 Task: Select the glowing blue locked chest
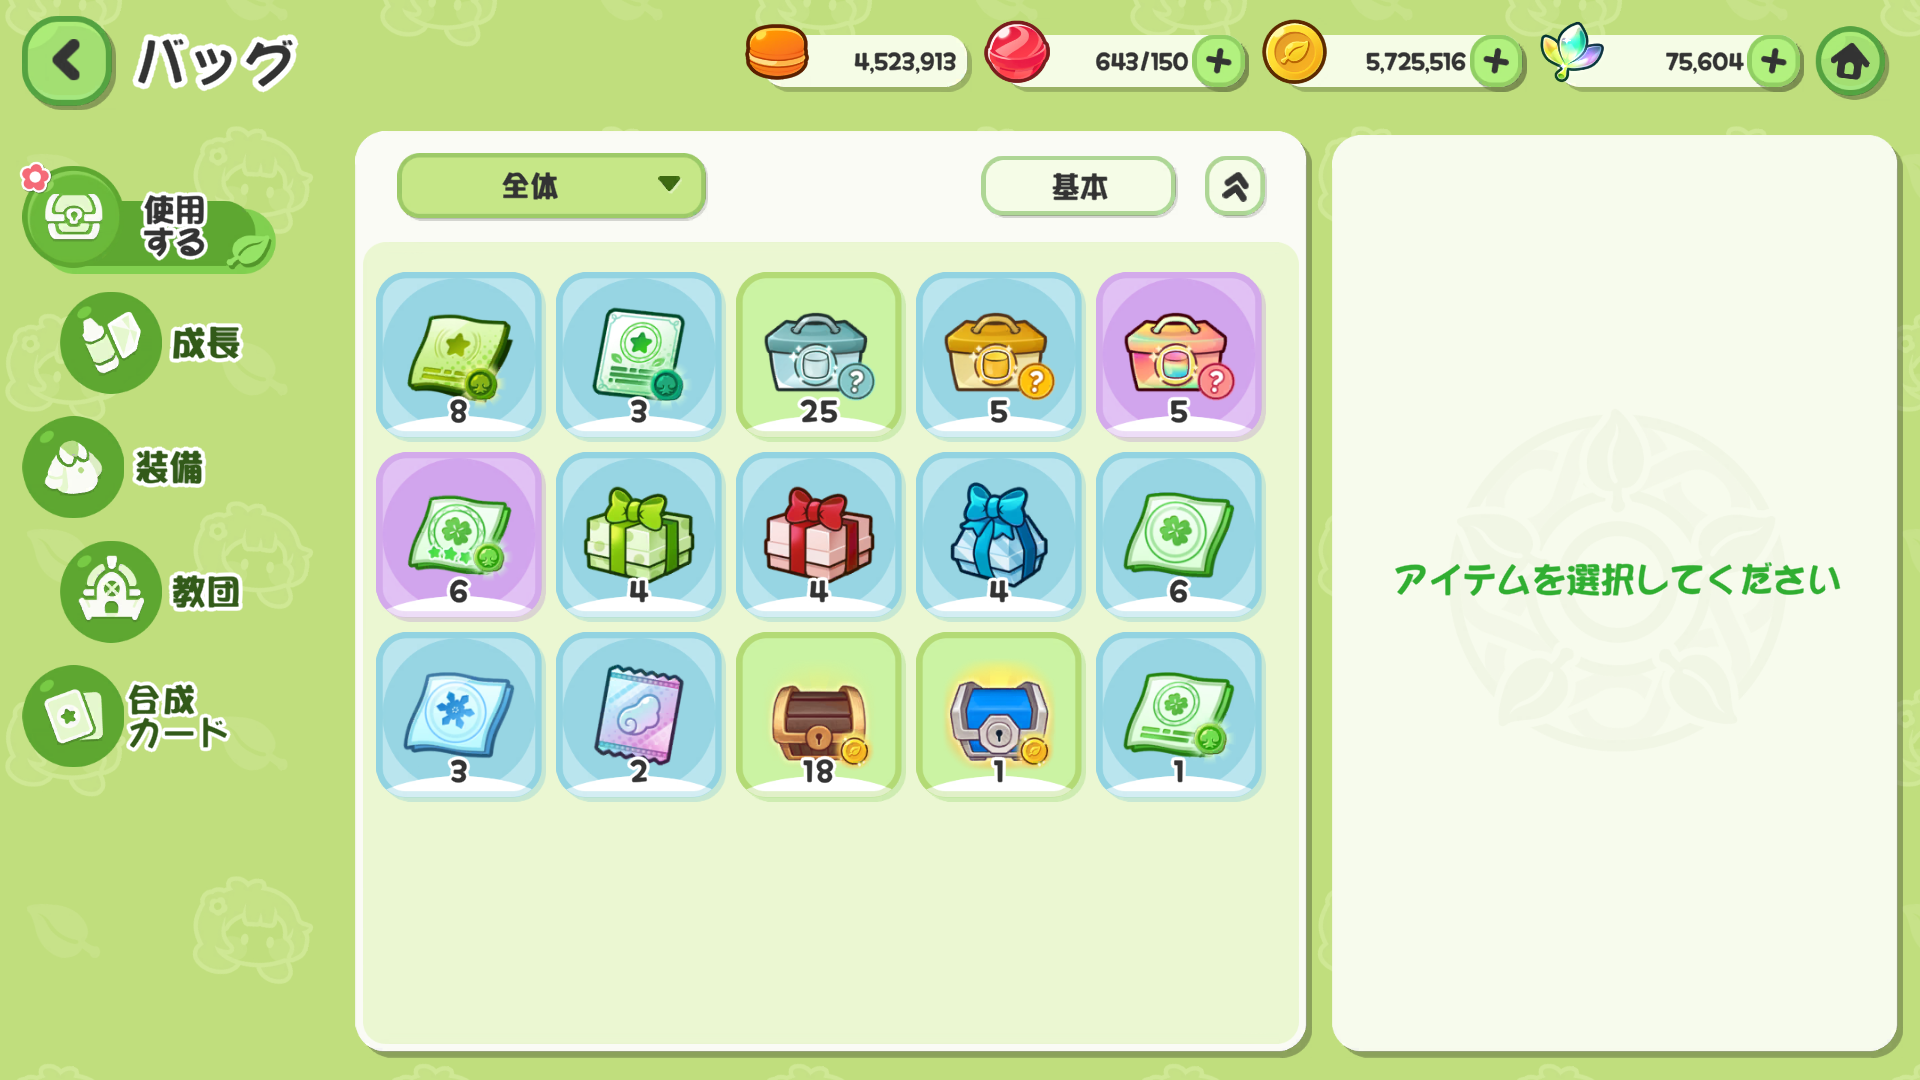[x=999, y=715]
